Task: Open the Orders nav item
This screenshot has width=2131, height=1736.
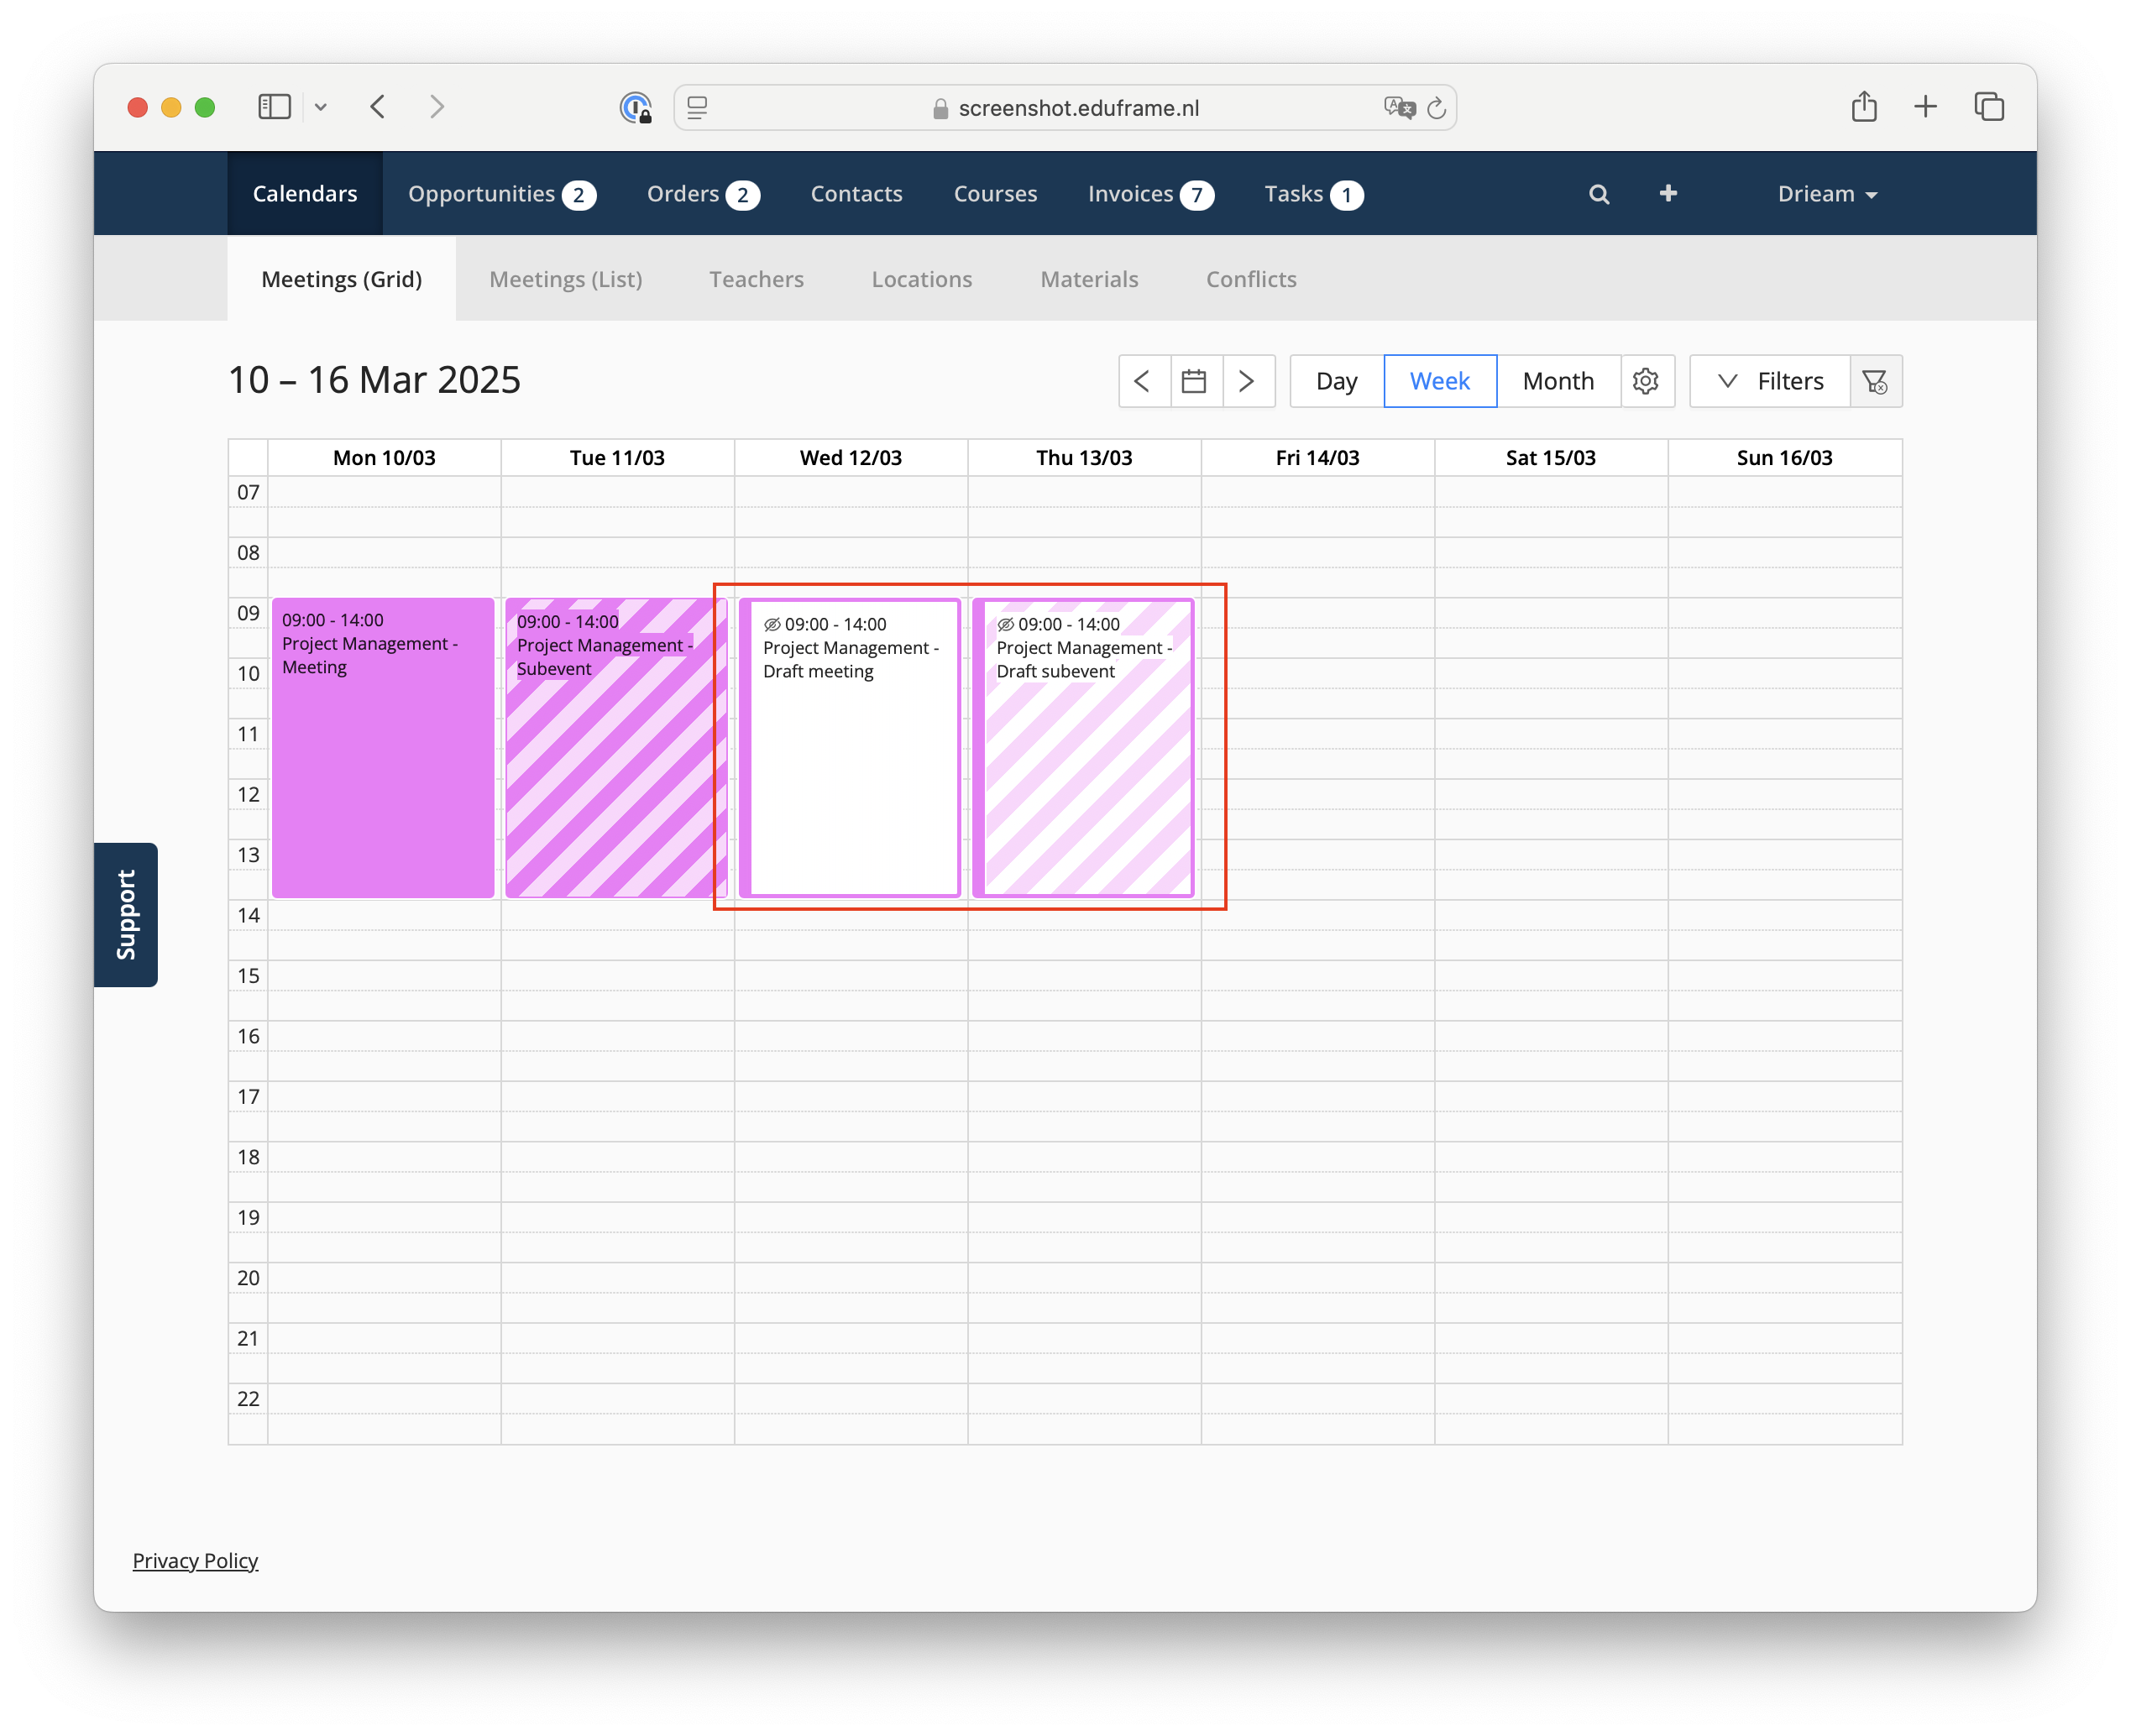Action: pos(703,193)
